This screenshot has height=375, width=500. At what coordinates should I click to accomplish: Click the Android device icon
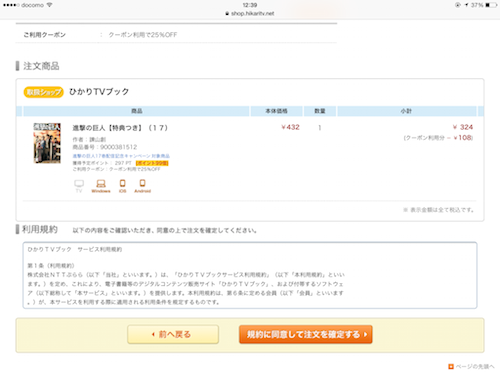pyautogui.click(x=142, y=186)
